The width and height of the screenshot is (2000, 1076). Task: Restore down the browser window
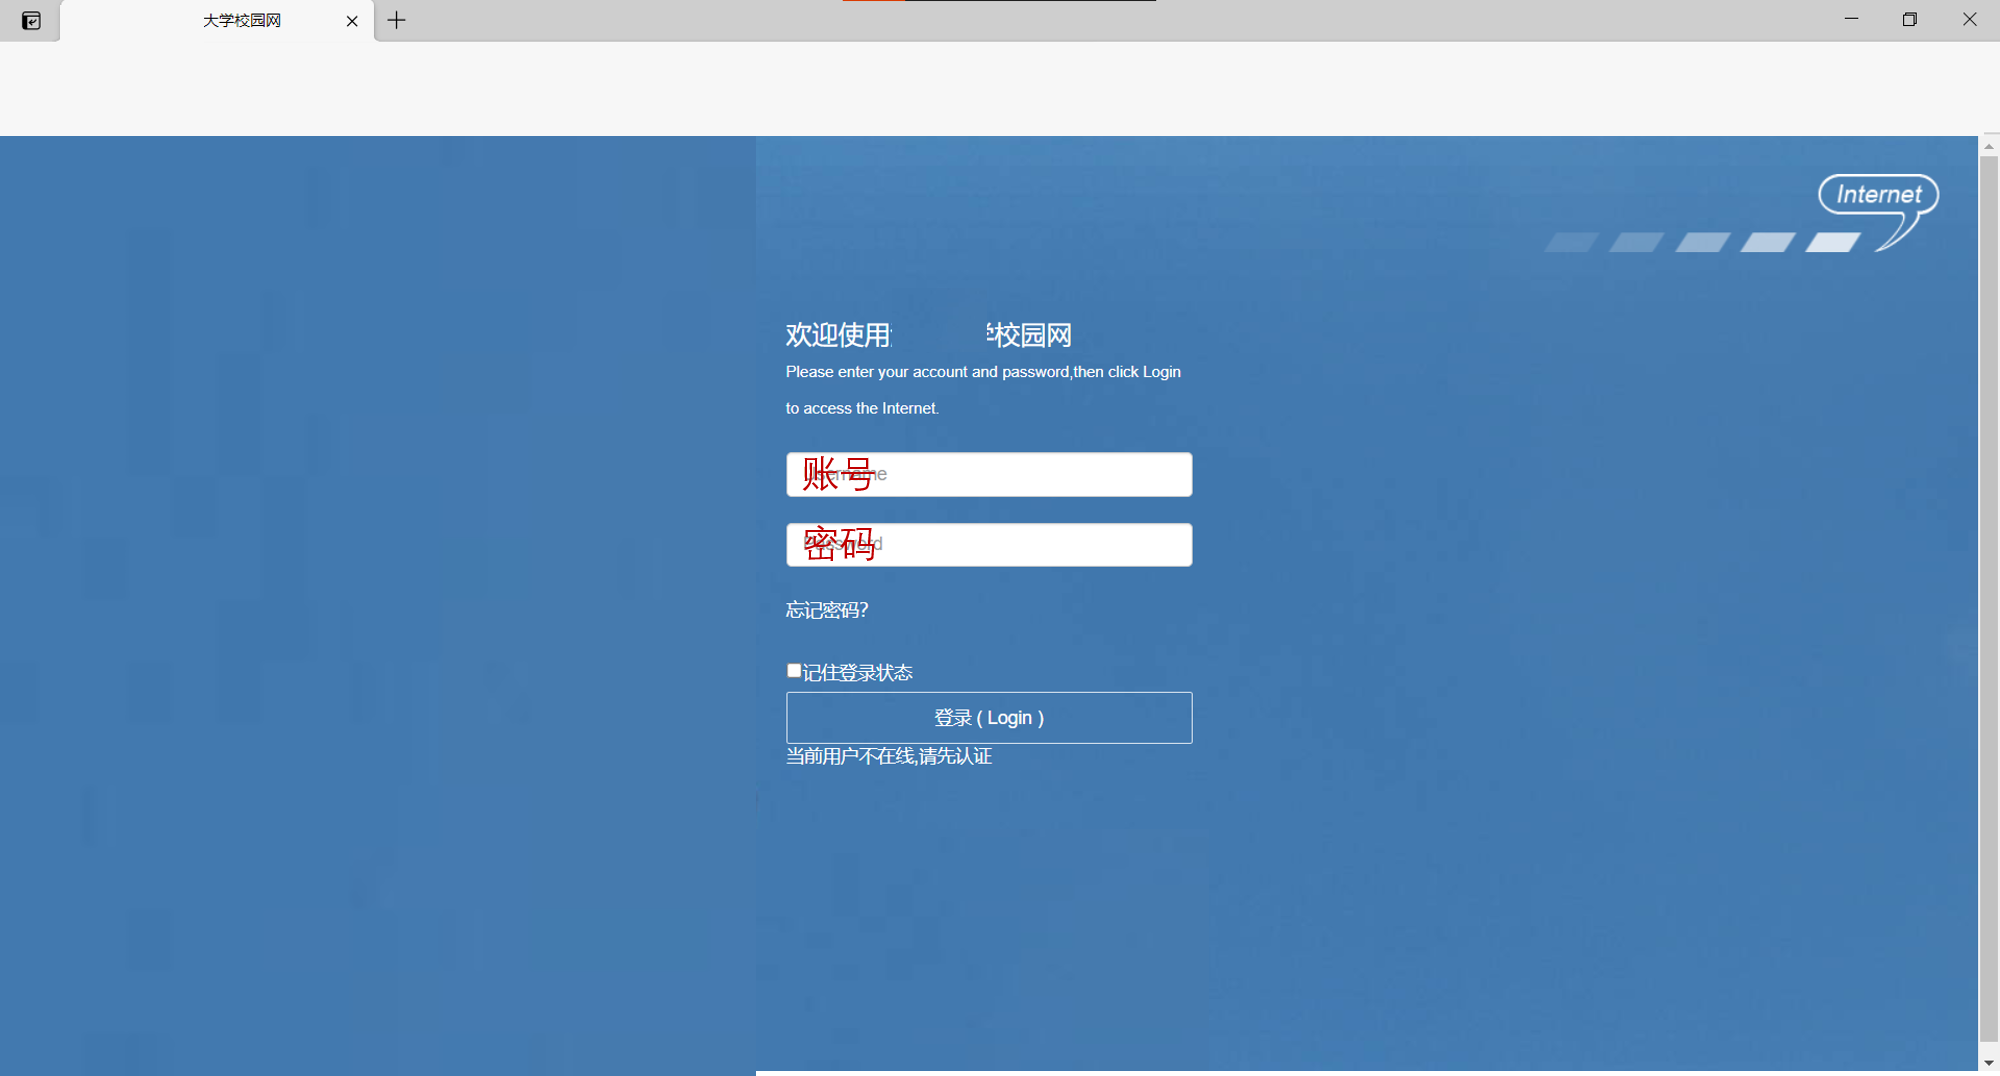point(1910,19)
